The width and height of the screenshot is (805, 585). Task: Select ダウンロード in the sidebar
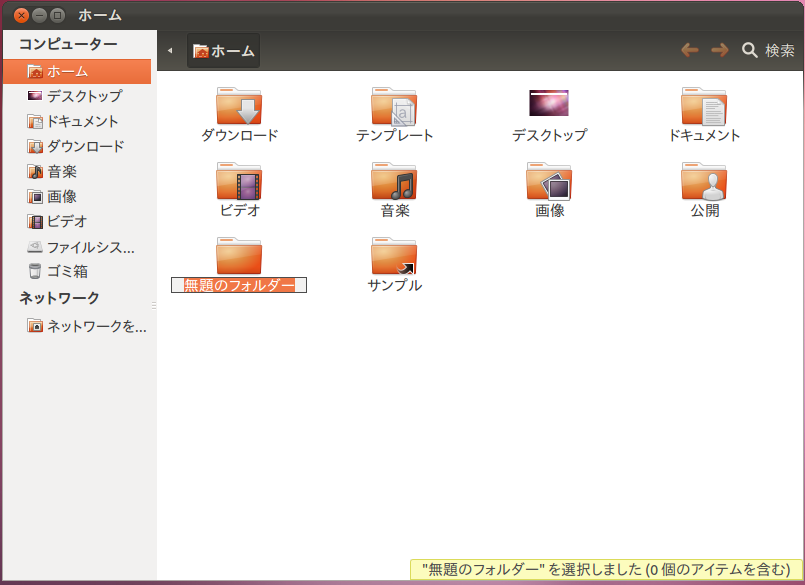tap(77, 146)
